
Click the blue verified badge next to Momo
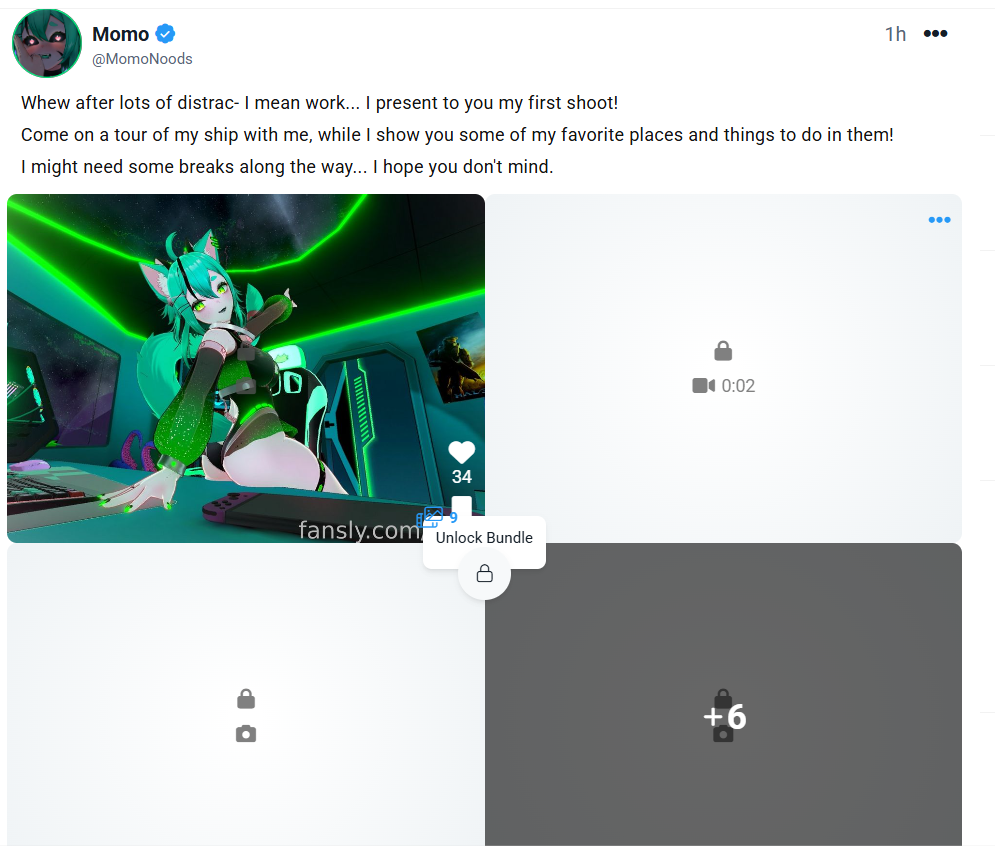pos(165,34)
